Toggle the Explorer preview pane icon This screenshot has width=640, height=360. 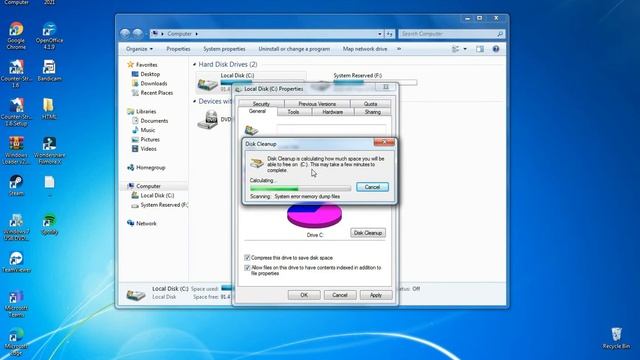pyautogui.click(x=480, y=49)
